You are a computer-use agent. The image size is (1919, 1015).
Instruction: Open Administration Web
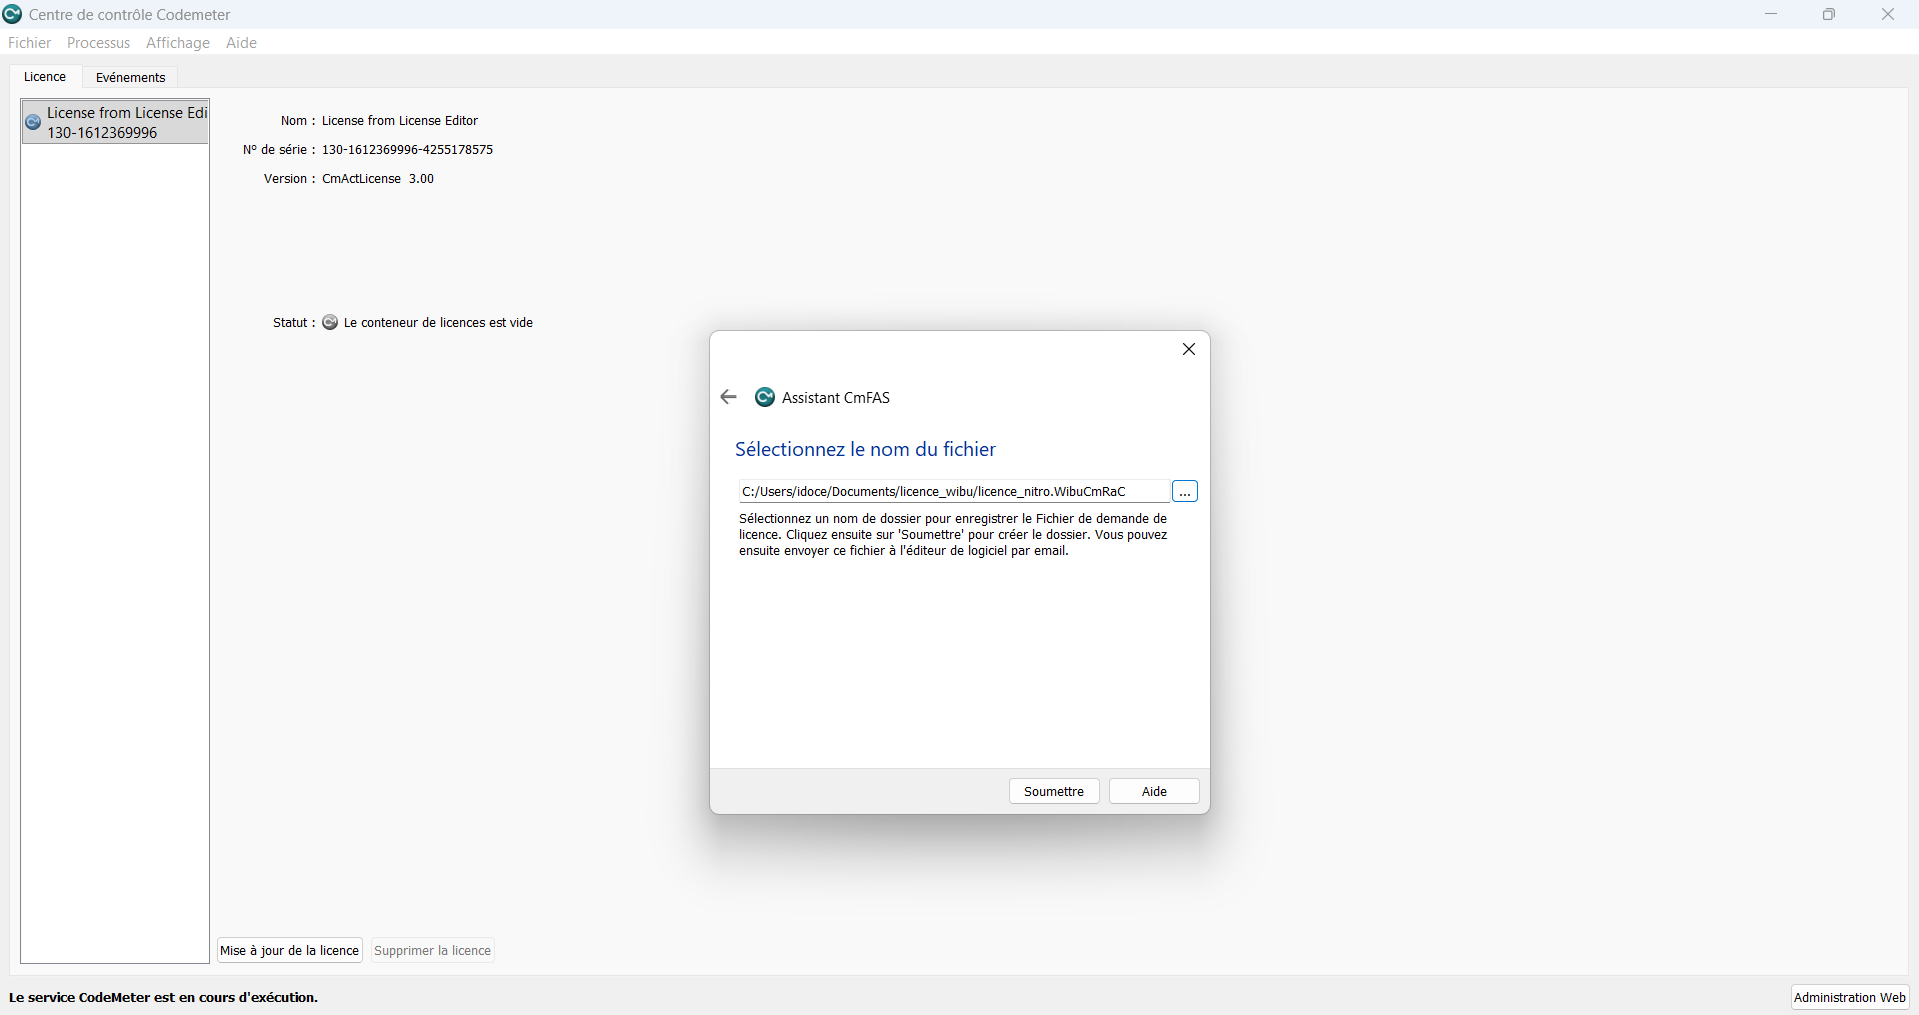tap(1850, 997)
